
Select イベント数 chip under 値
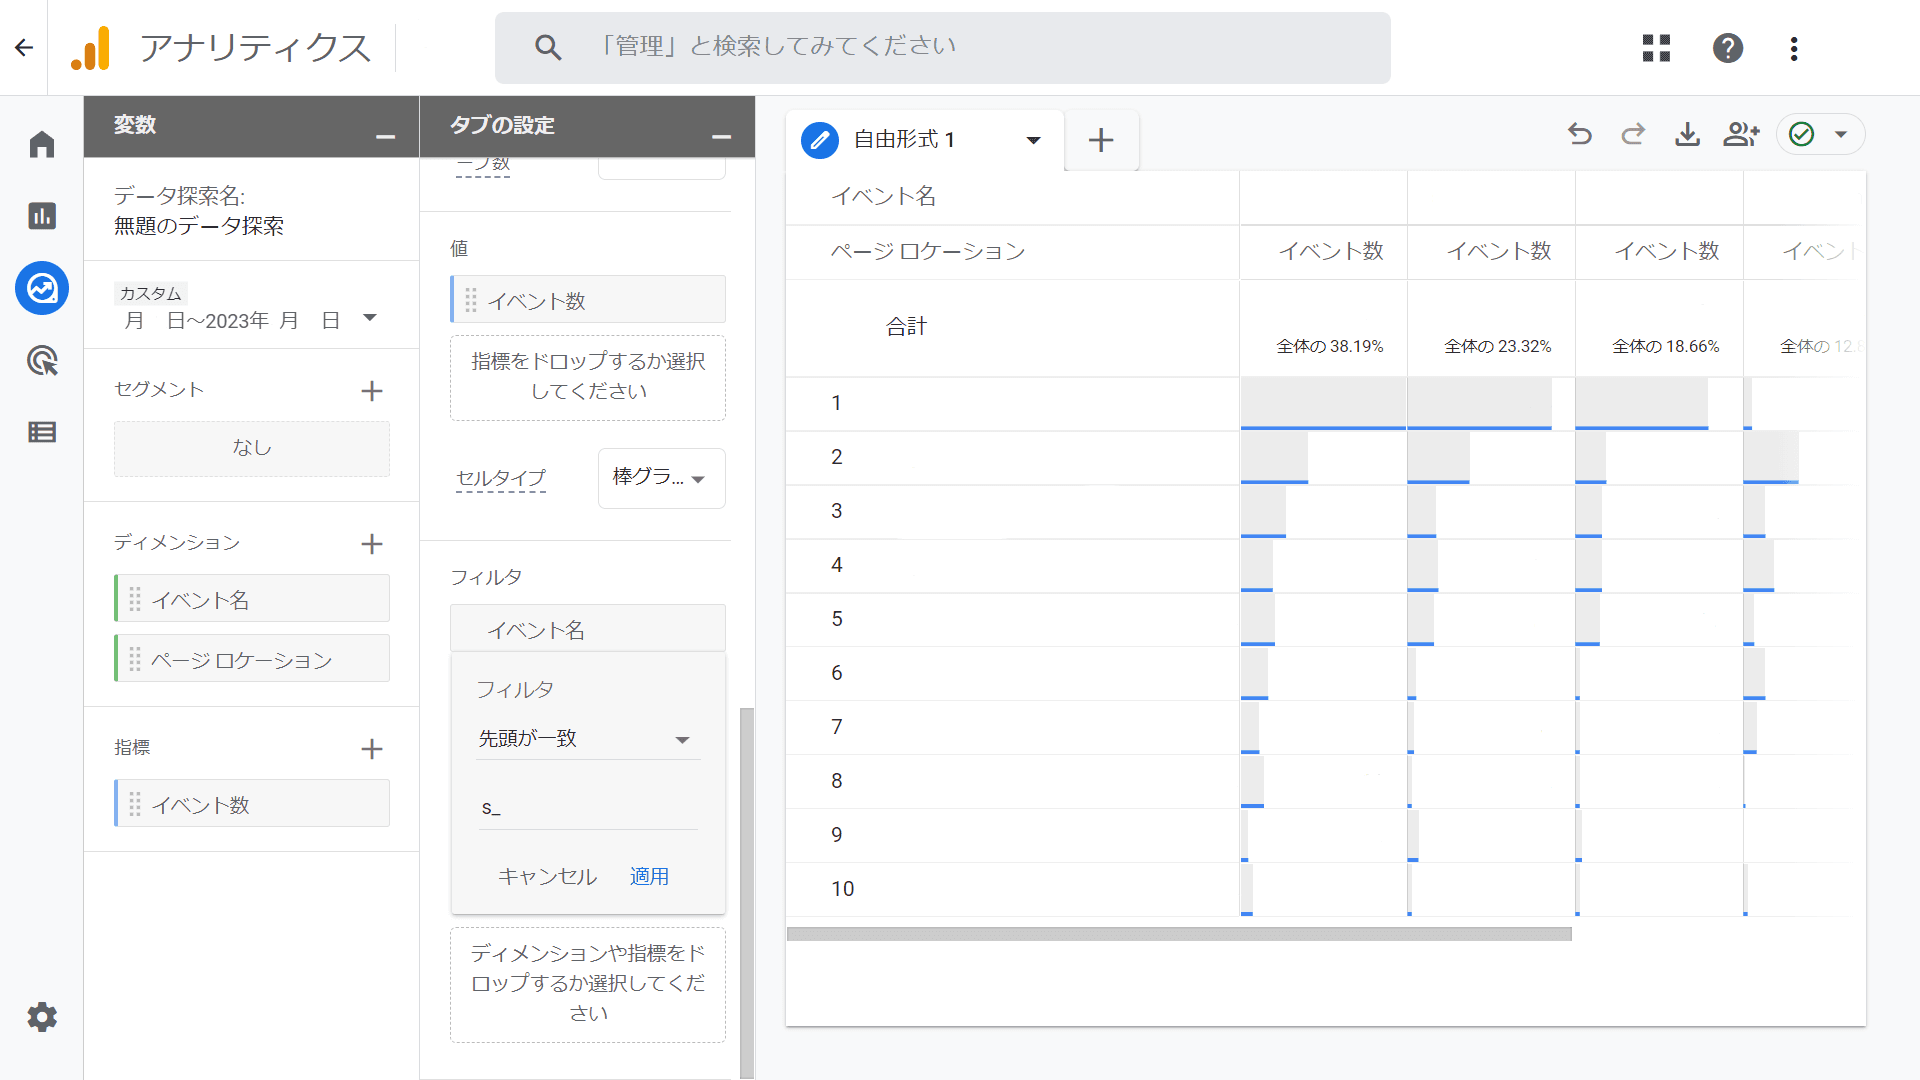tap(588, 300)
